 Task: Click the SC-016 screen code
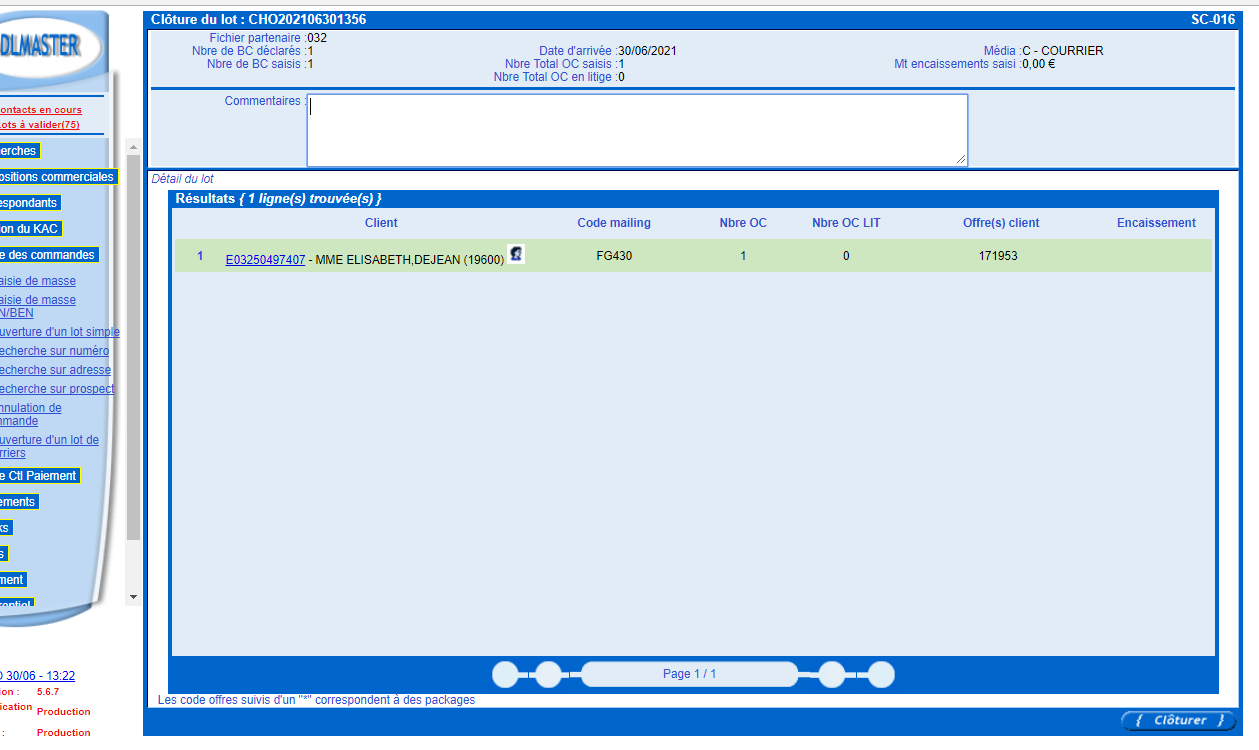[1213, 19]
